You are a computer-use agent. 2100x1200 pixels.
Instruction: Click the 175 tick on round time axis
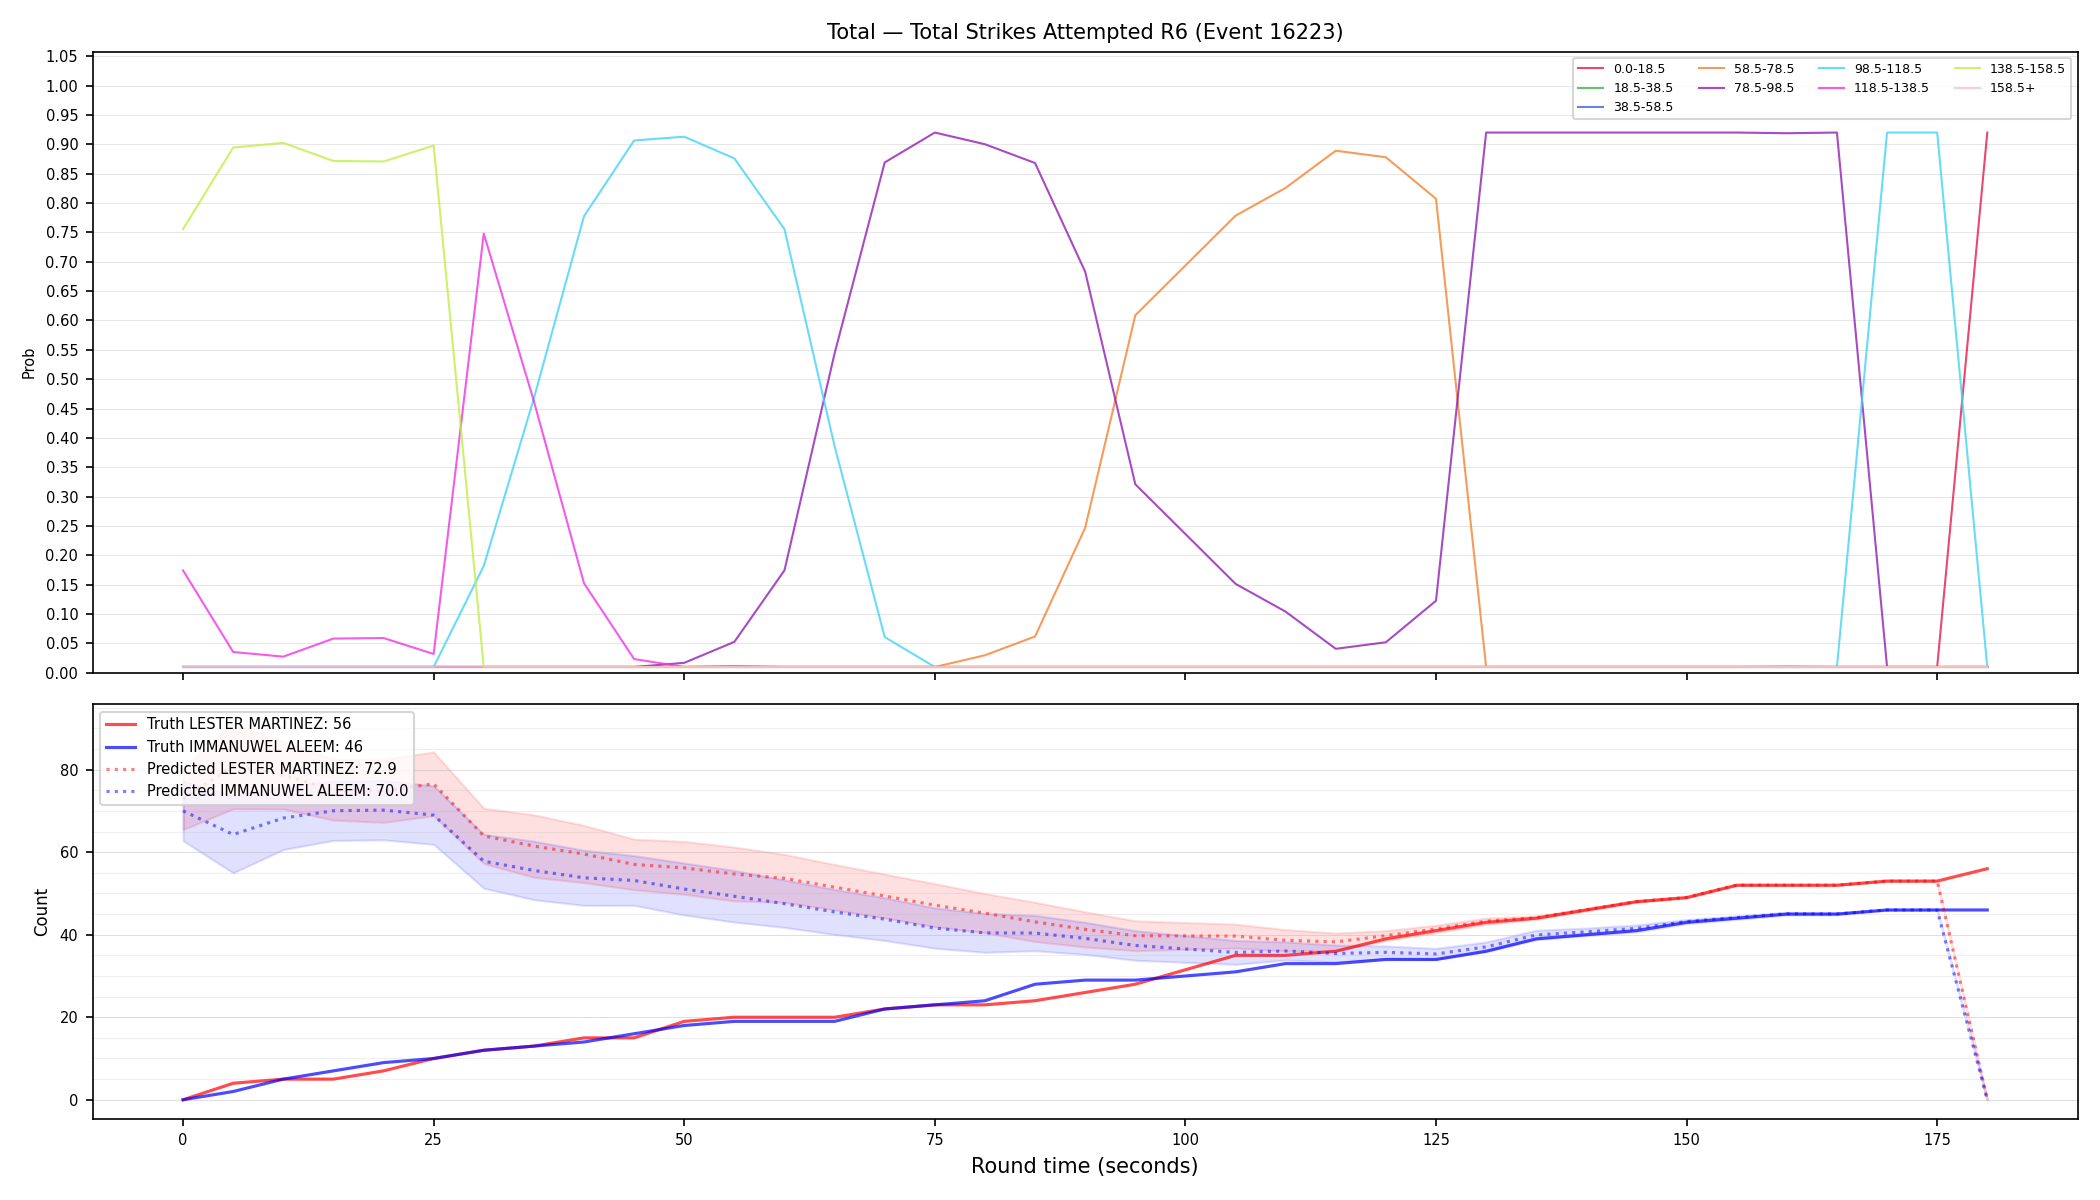pyautogui.click(x=1937, y=1138)
